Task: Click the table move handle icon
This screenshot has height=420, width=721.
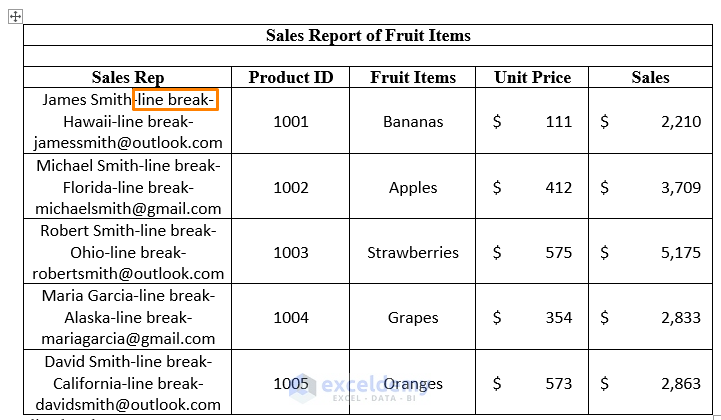Action: [15, 17]
